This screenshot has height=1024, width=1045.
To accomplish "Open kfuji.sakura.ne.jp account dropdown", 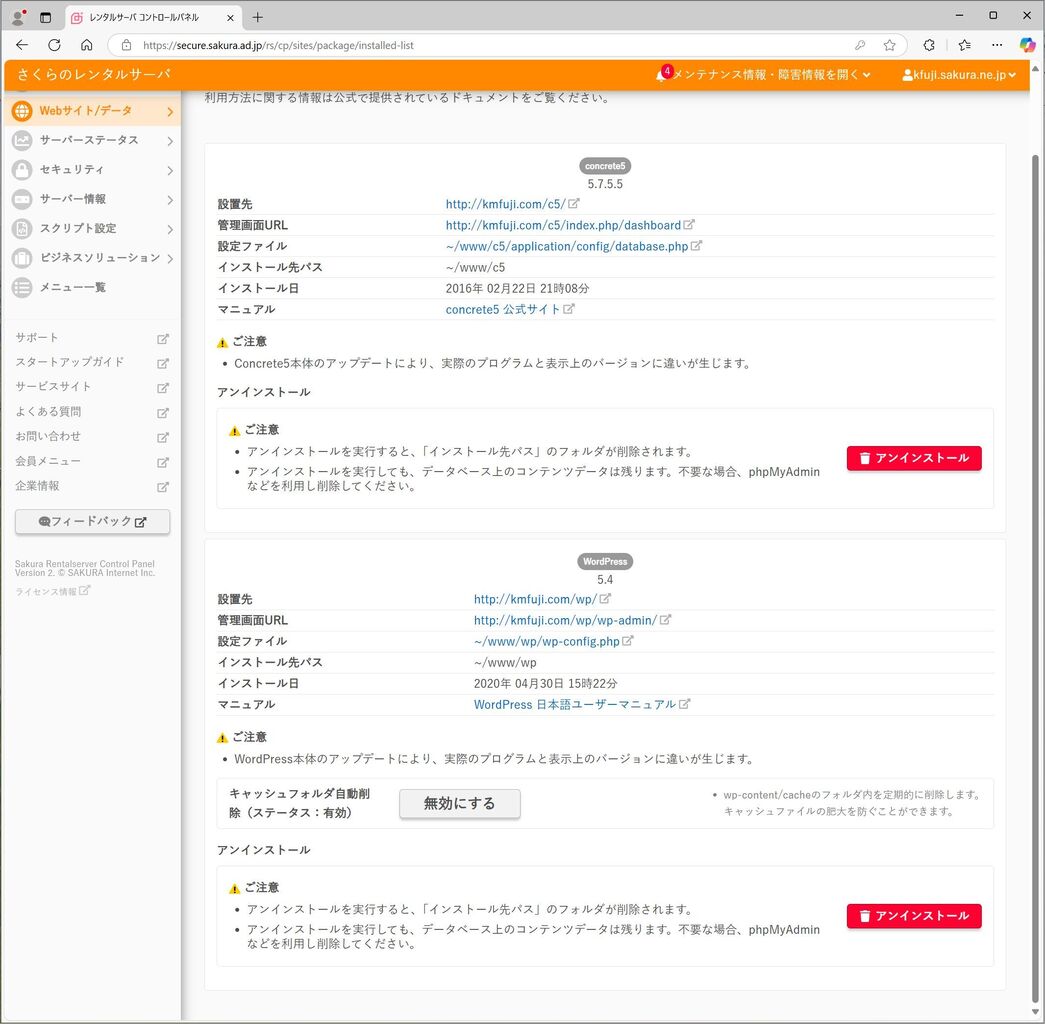I will (959, 75).
